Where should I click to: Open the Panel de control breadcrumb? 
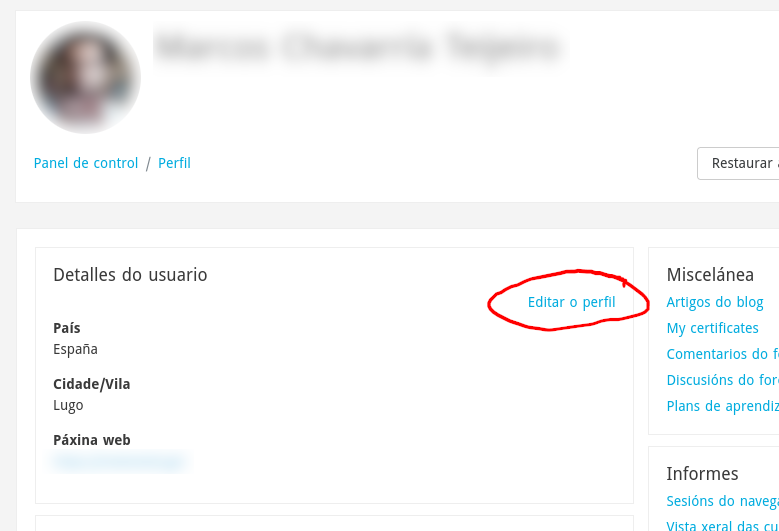[x=86, y=163]
